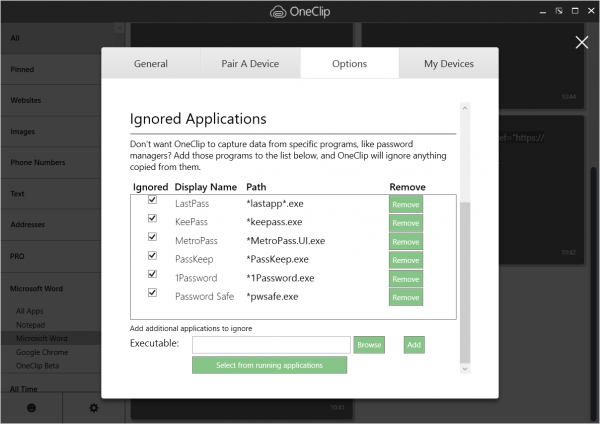Toggle compact view icon in title bar

559,11
